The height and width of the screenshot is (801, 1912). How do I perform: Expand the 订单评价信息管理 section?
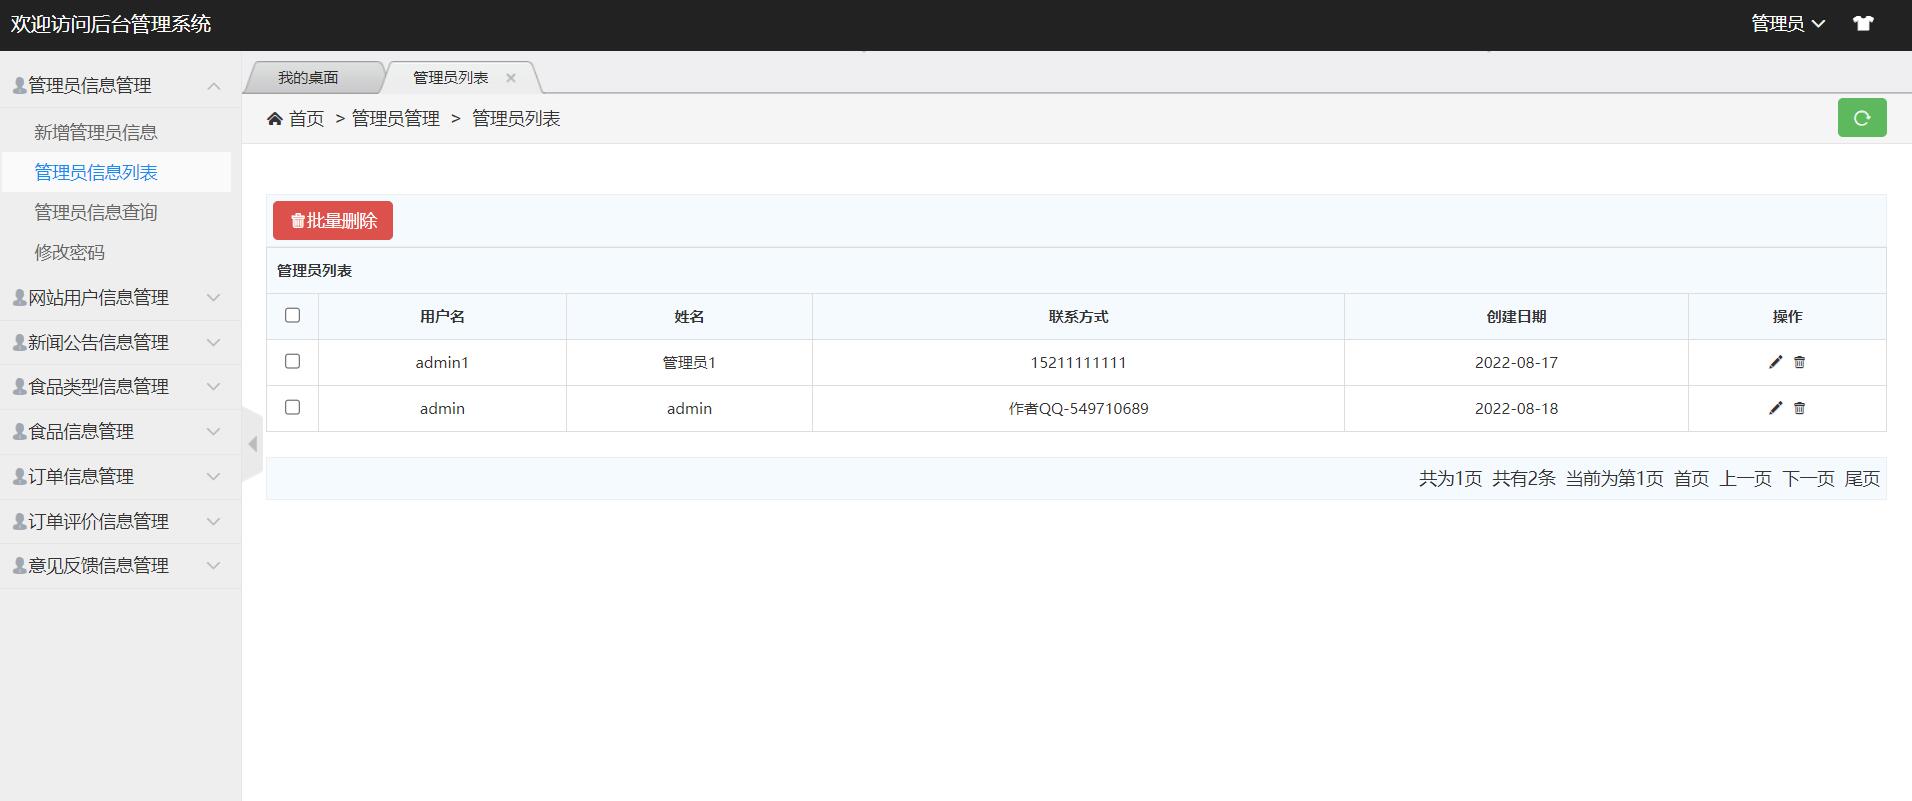pyautogui.click(x=120, y=521)
